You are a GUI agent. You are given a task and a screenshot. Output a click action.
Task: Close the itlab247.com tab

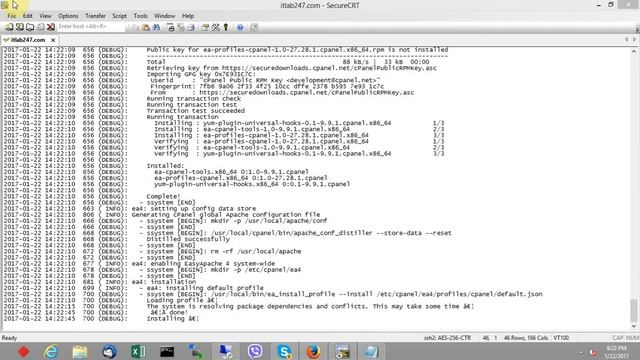(53, 40)
